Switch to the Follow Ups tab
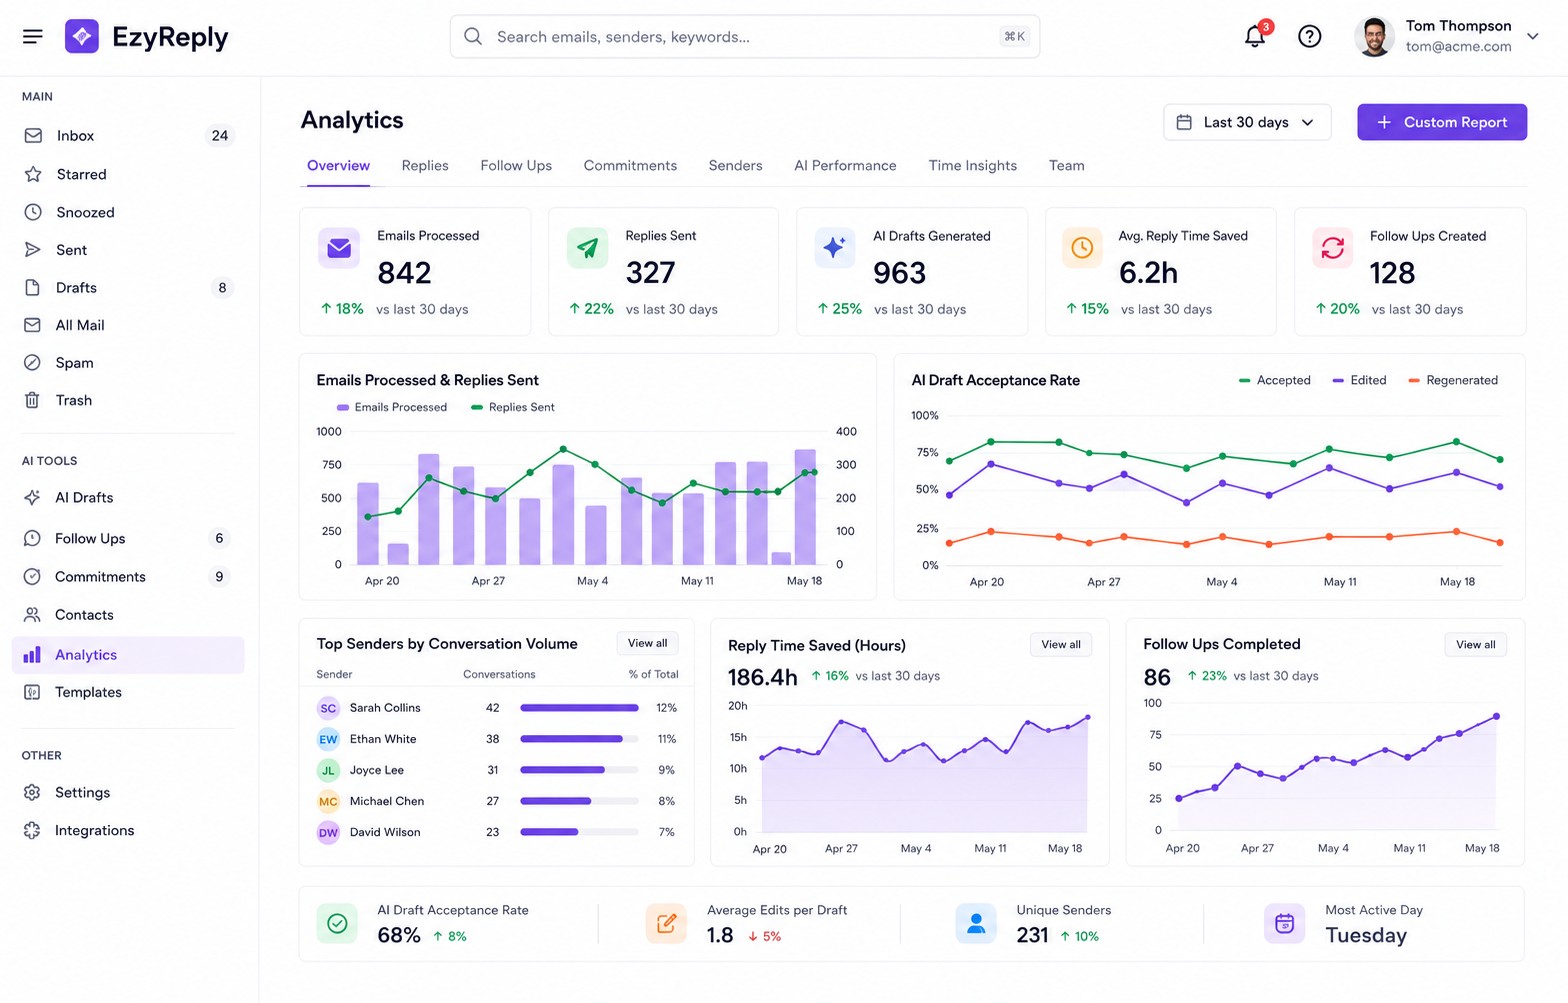Viewport: 1568px width, 1003px height. [x=516, y=166]
